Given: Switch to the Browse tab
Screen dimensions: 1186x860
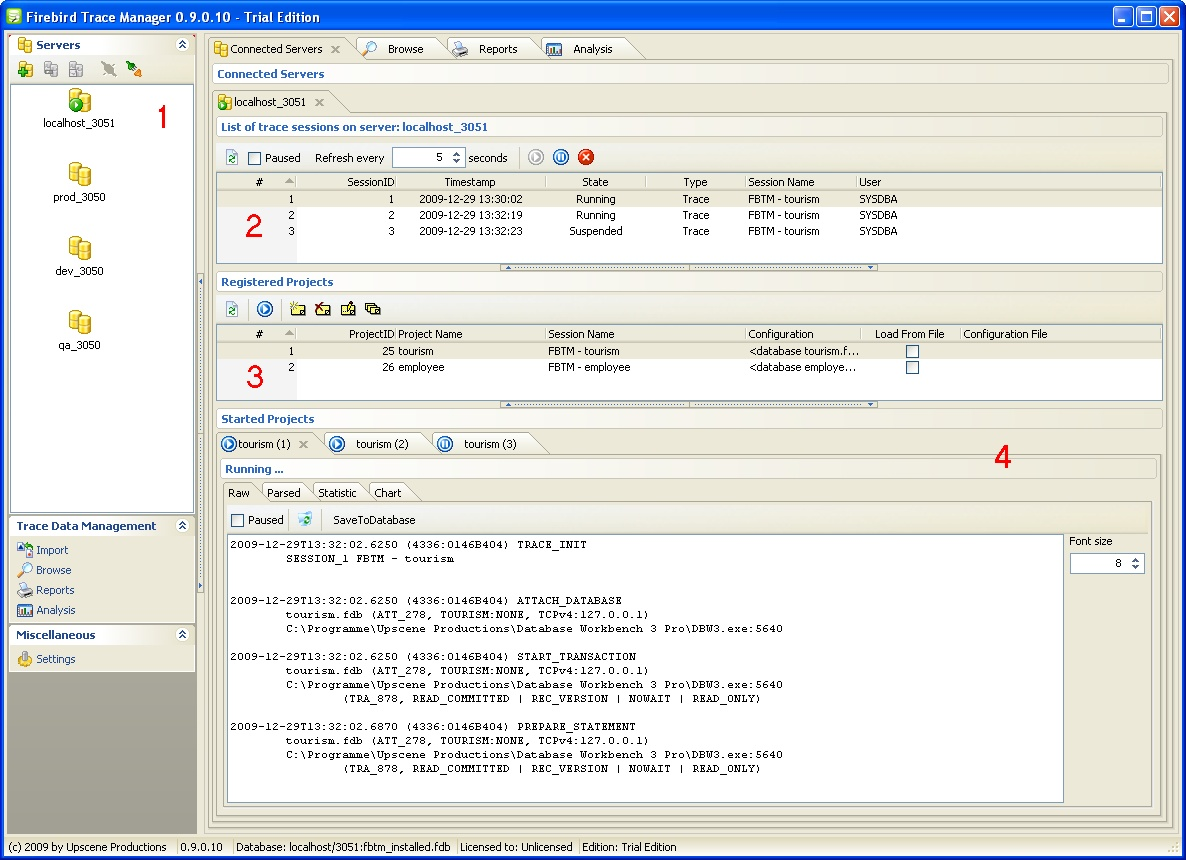Looking at the screenshot, I should pyautogui.click(x=405, y=48).
